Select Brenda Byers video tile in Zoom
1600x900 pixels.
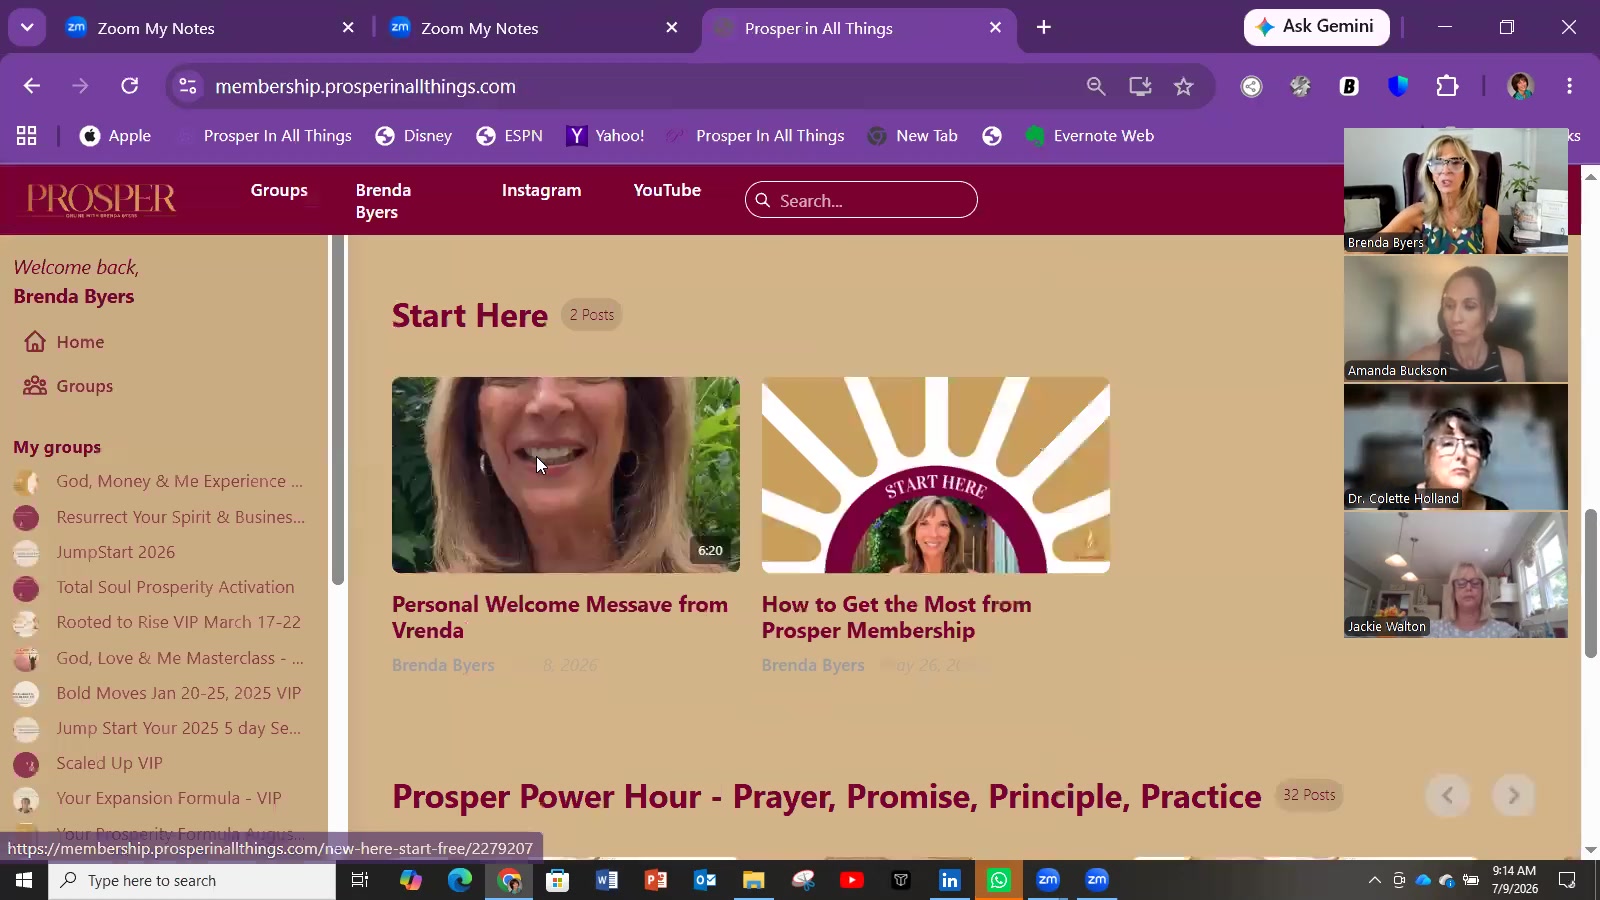tap(1456, 190)
